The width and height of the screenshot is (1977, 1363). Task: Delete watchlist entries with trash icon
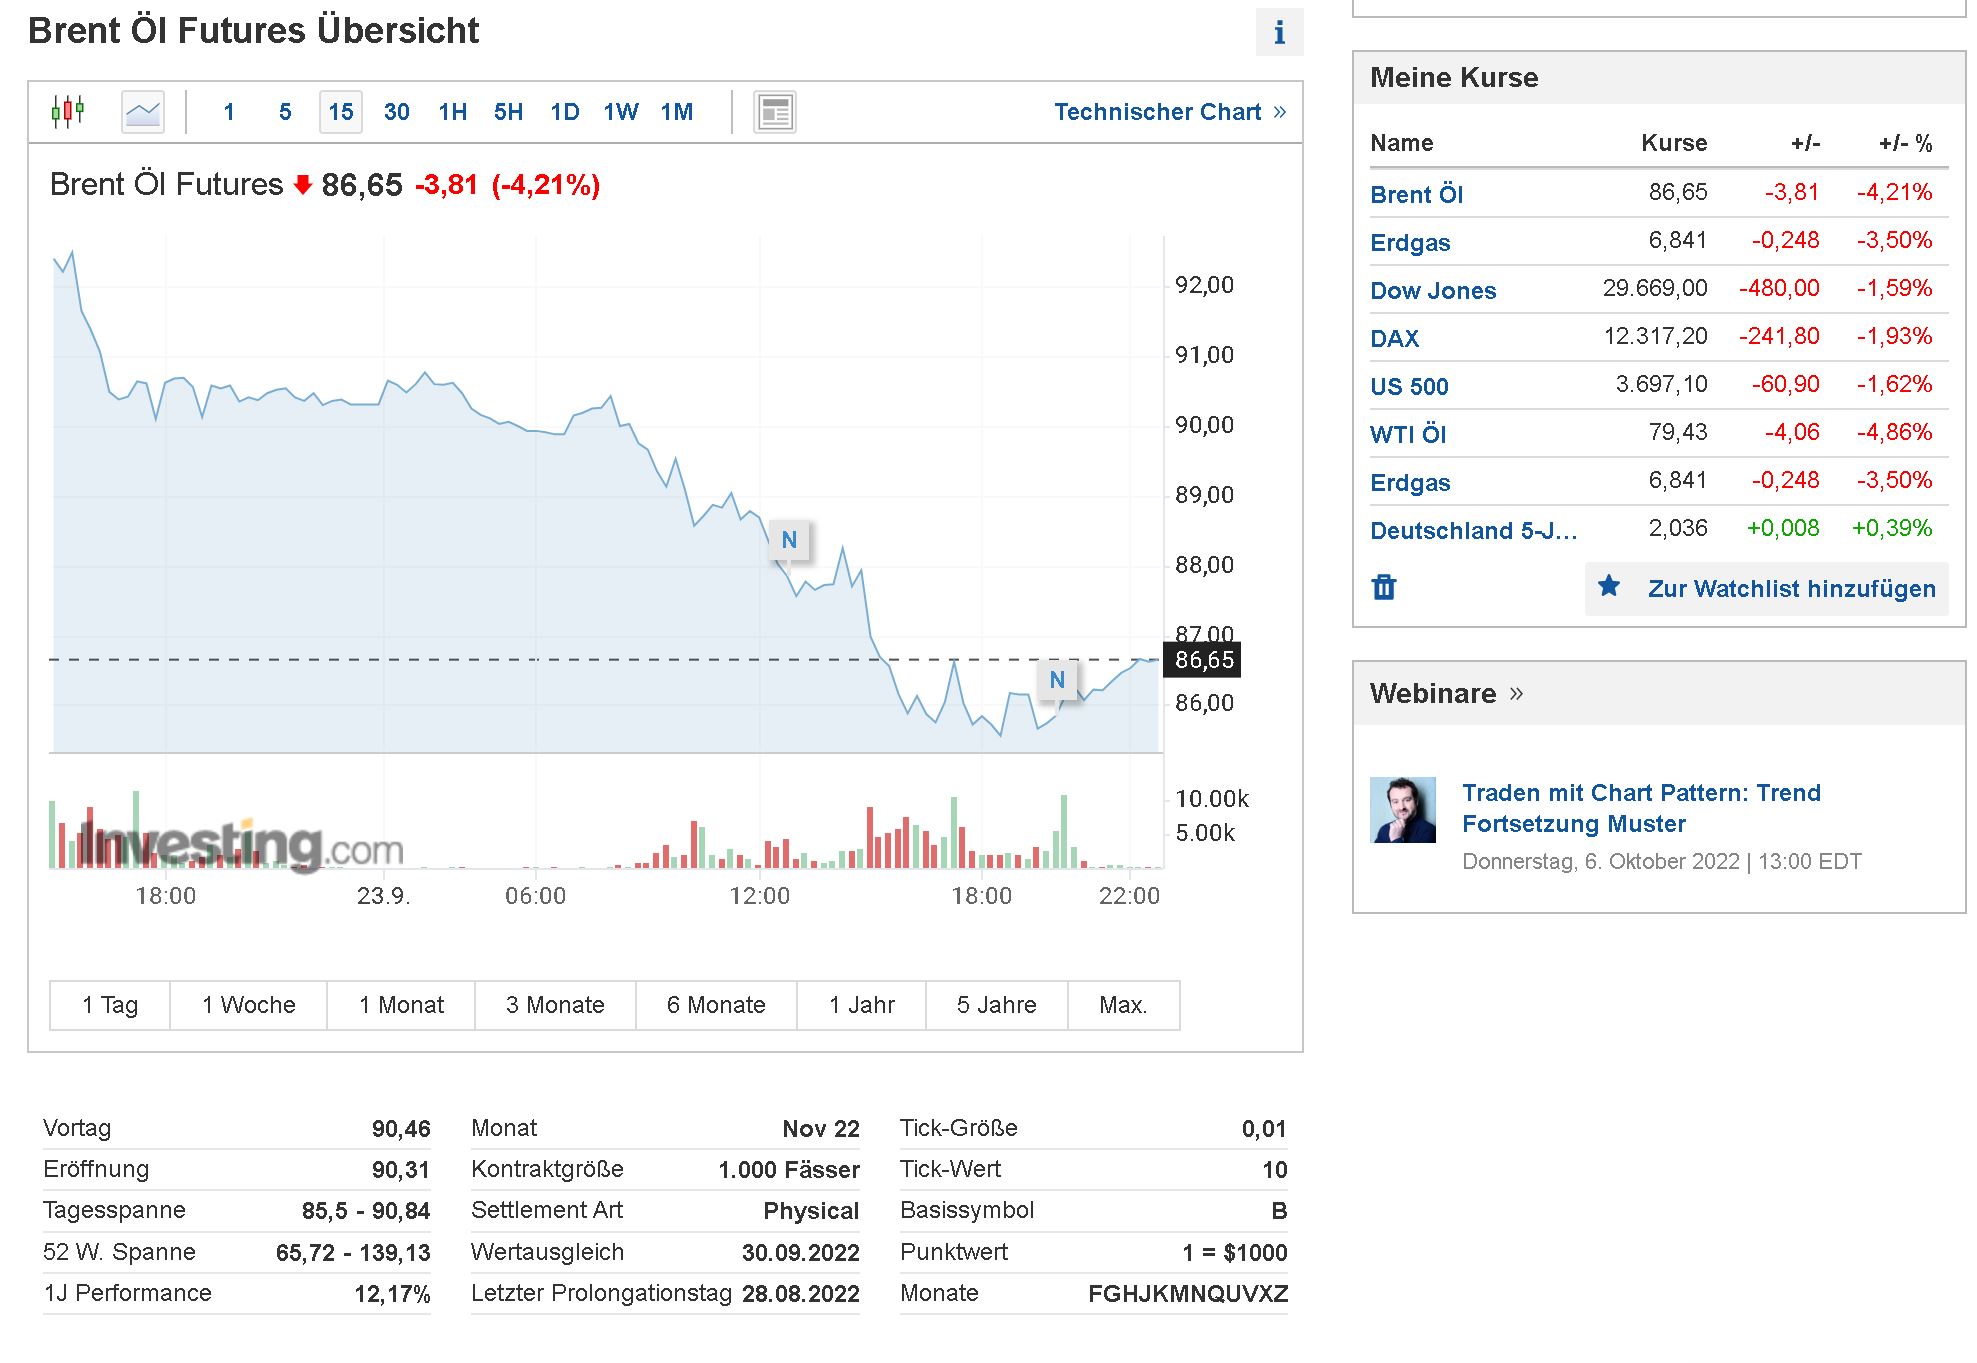click(x=1384, y=587)
